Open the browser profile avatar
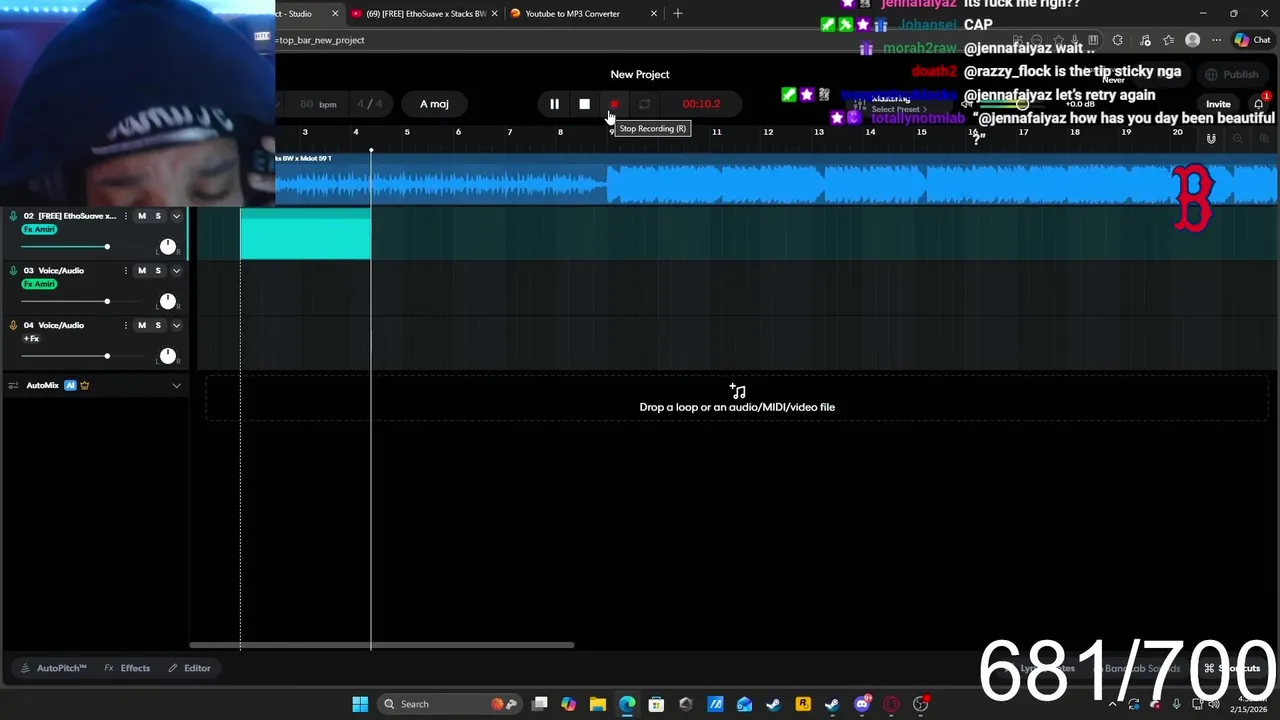This screenshot has width=1280, height=720. [1192, 40]
